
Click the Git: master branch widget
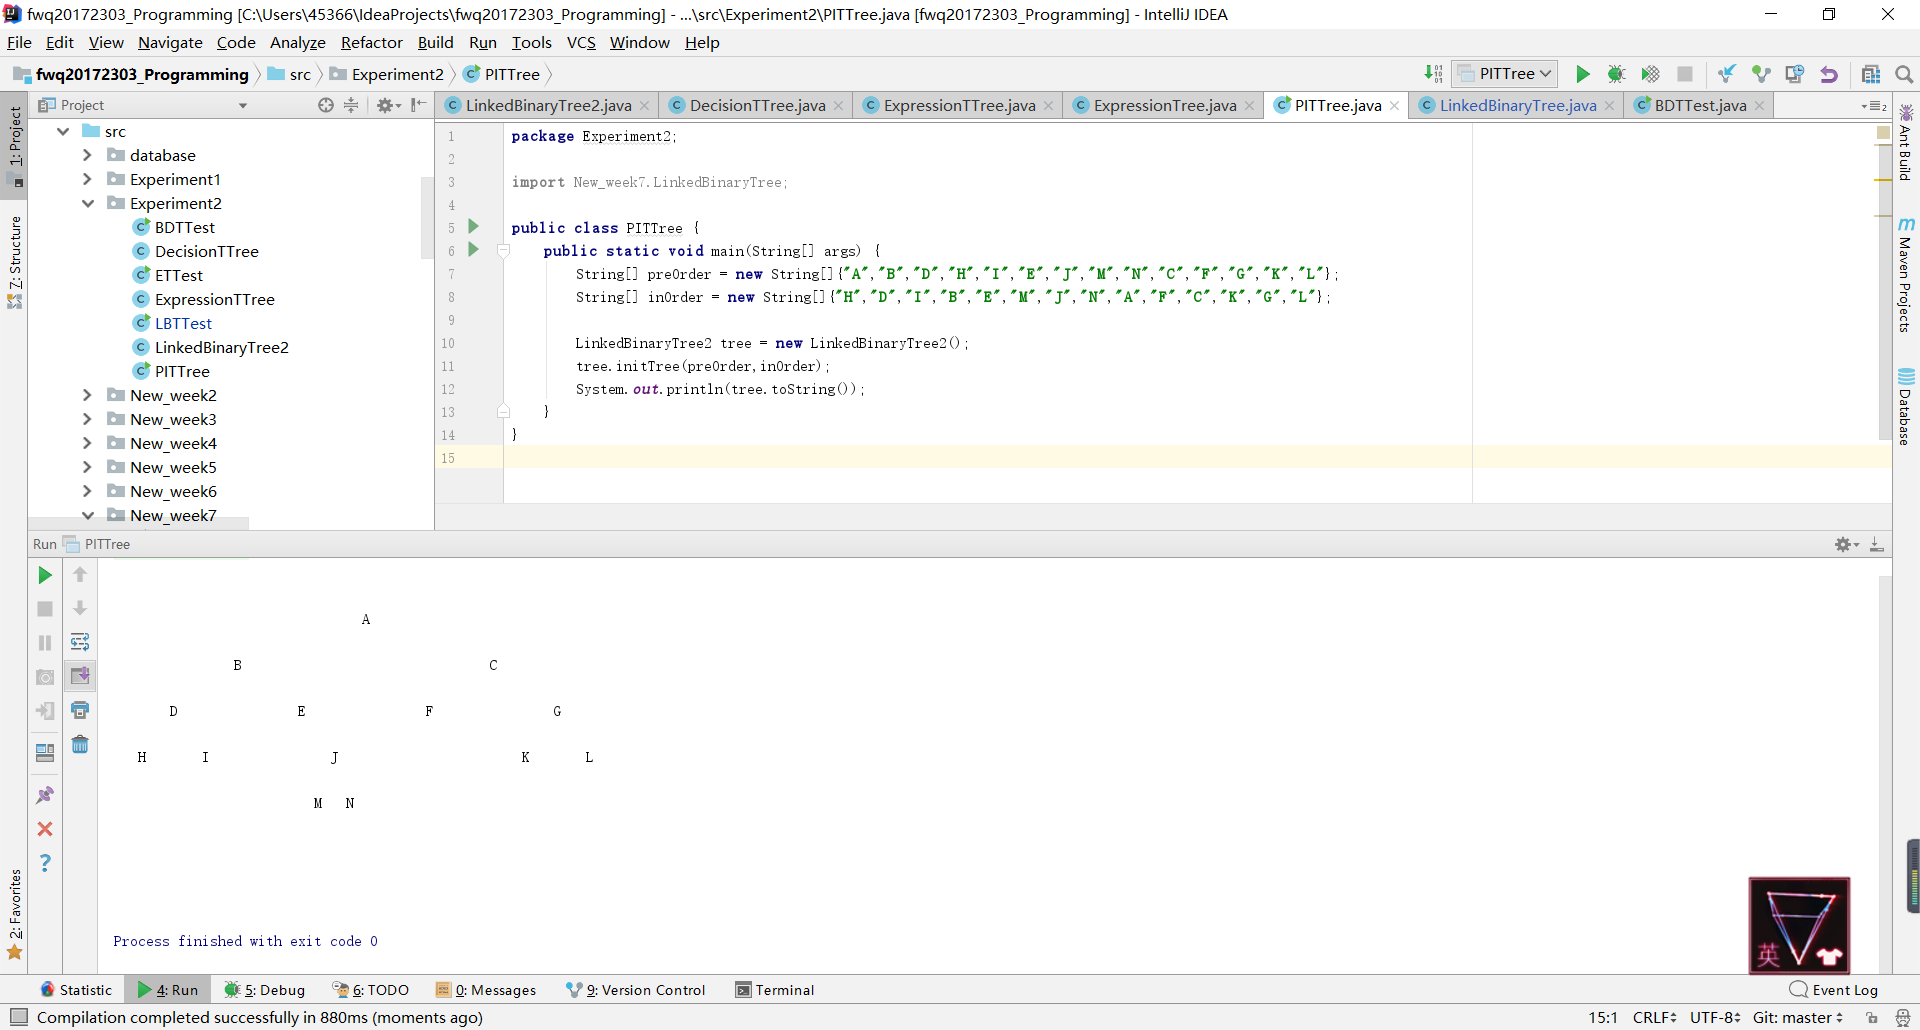click(1797, 1017)
